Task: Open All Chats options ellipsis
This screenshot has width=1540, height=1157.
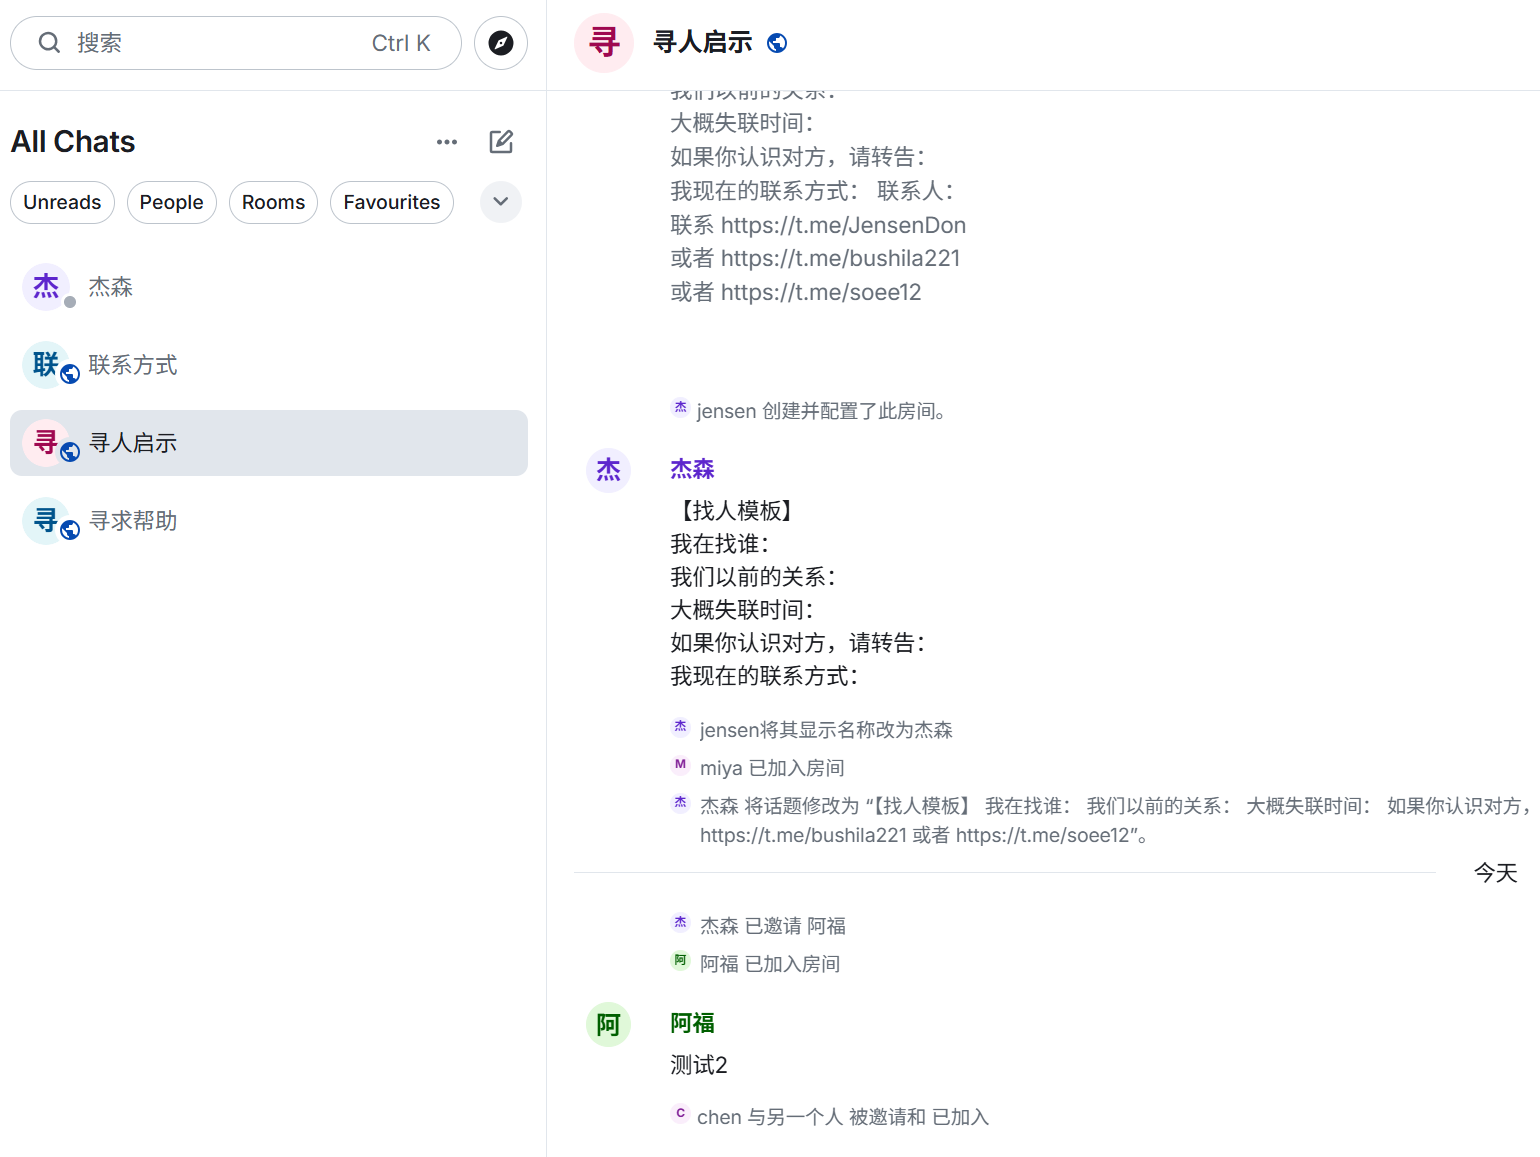Action: coord(447,142)
